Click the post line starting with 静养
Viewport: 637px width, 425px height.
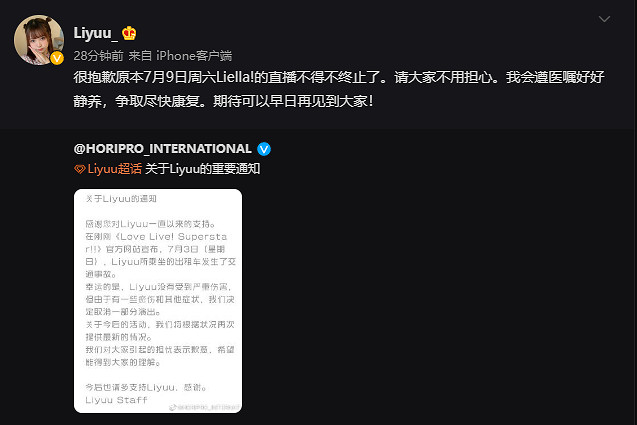tap(223, 101)
